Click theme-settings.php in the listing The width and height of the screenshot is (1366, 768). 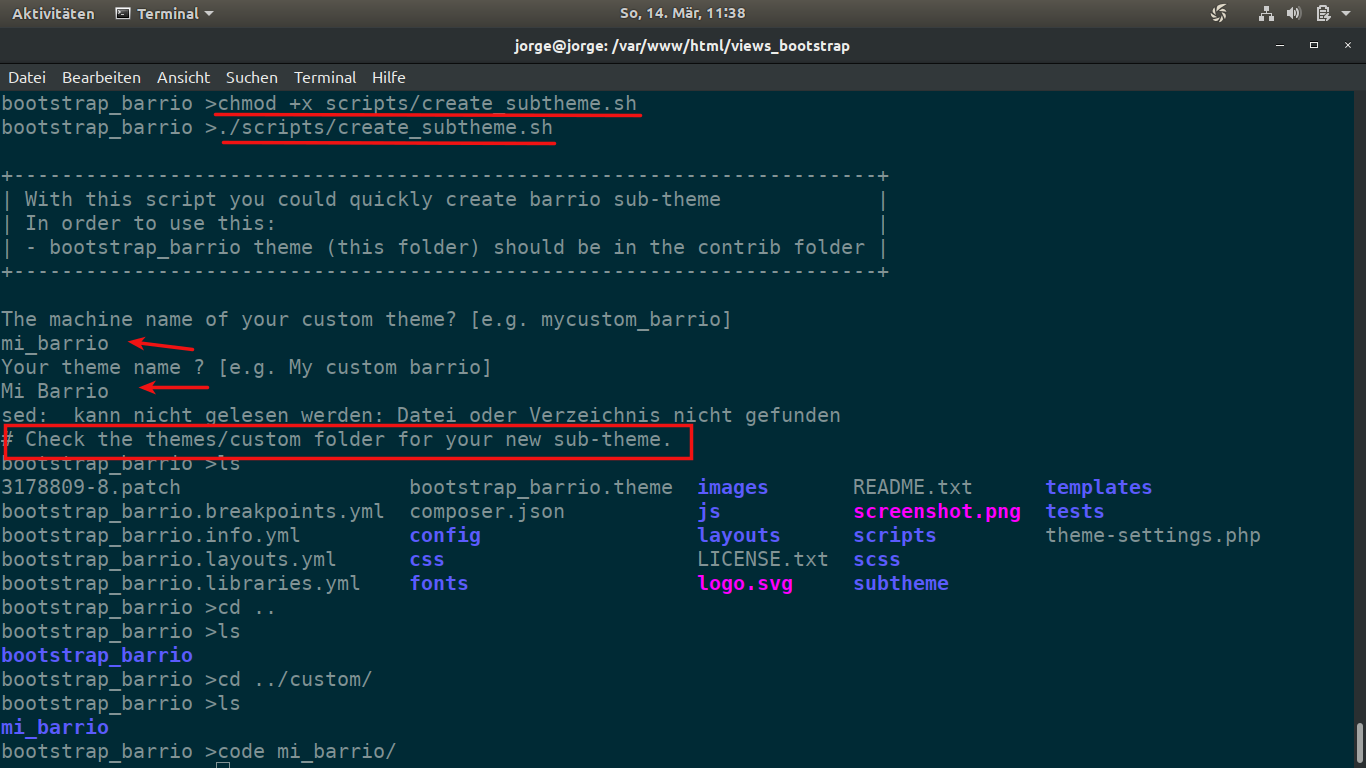tap(1153, 535)
